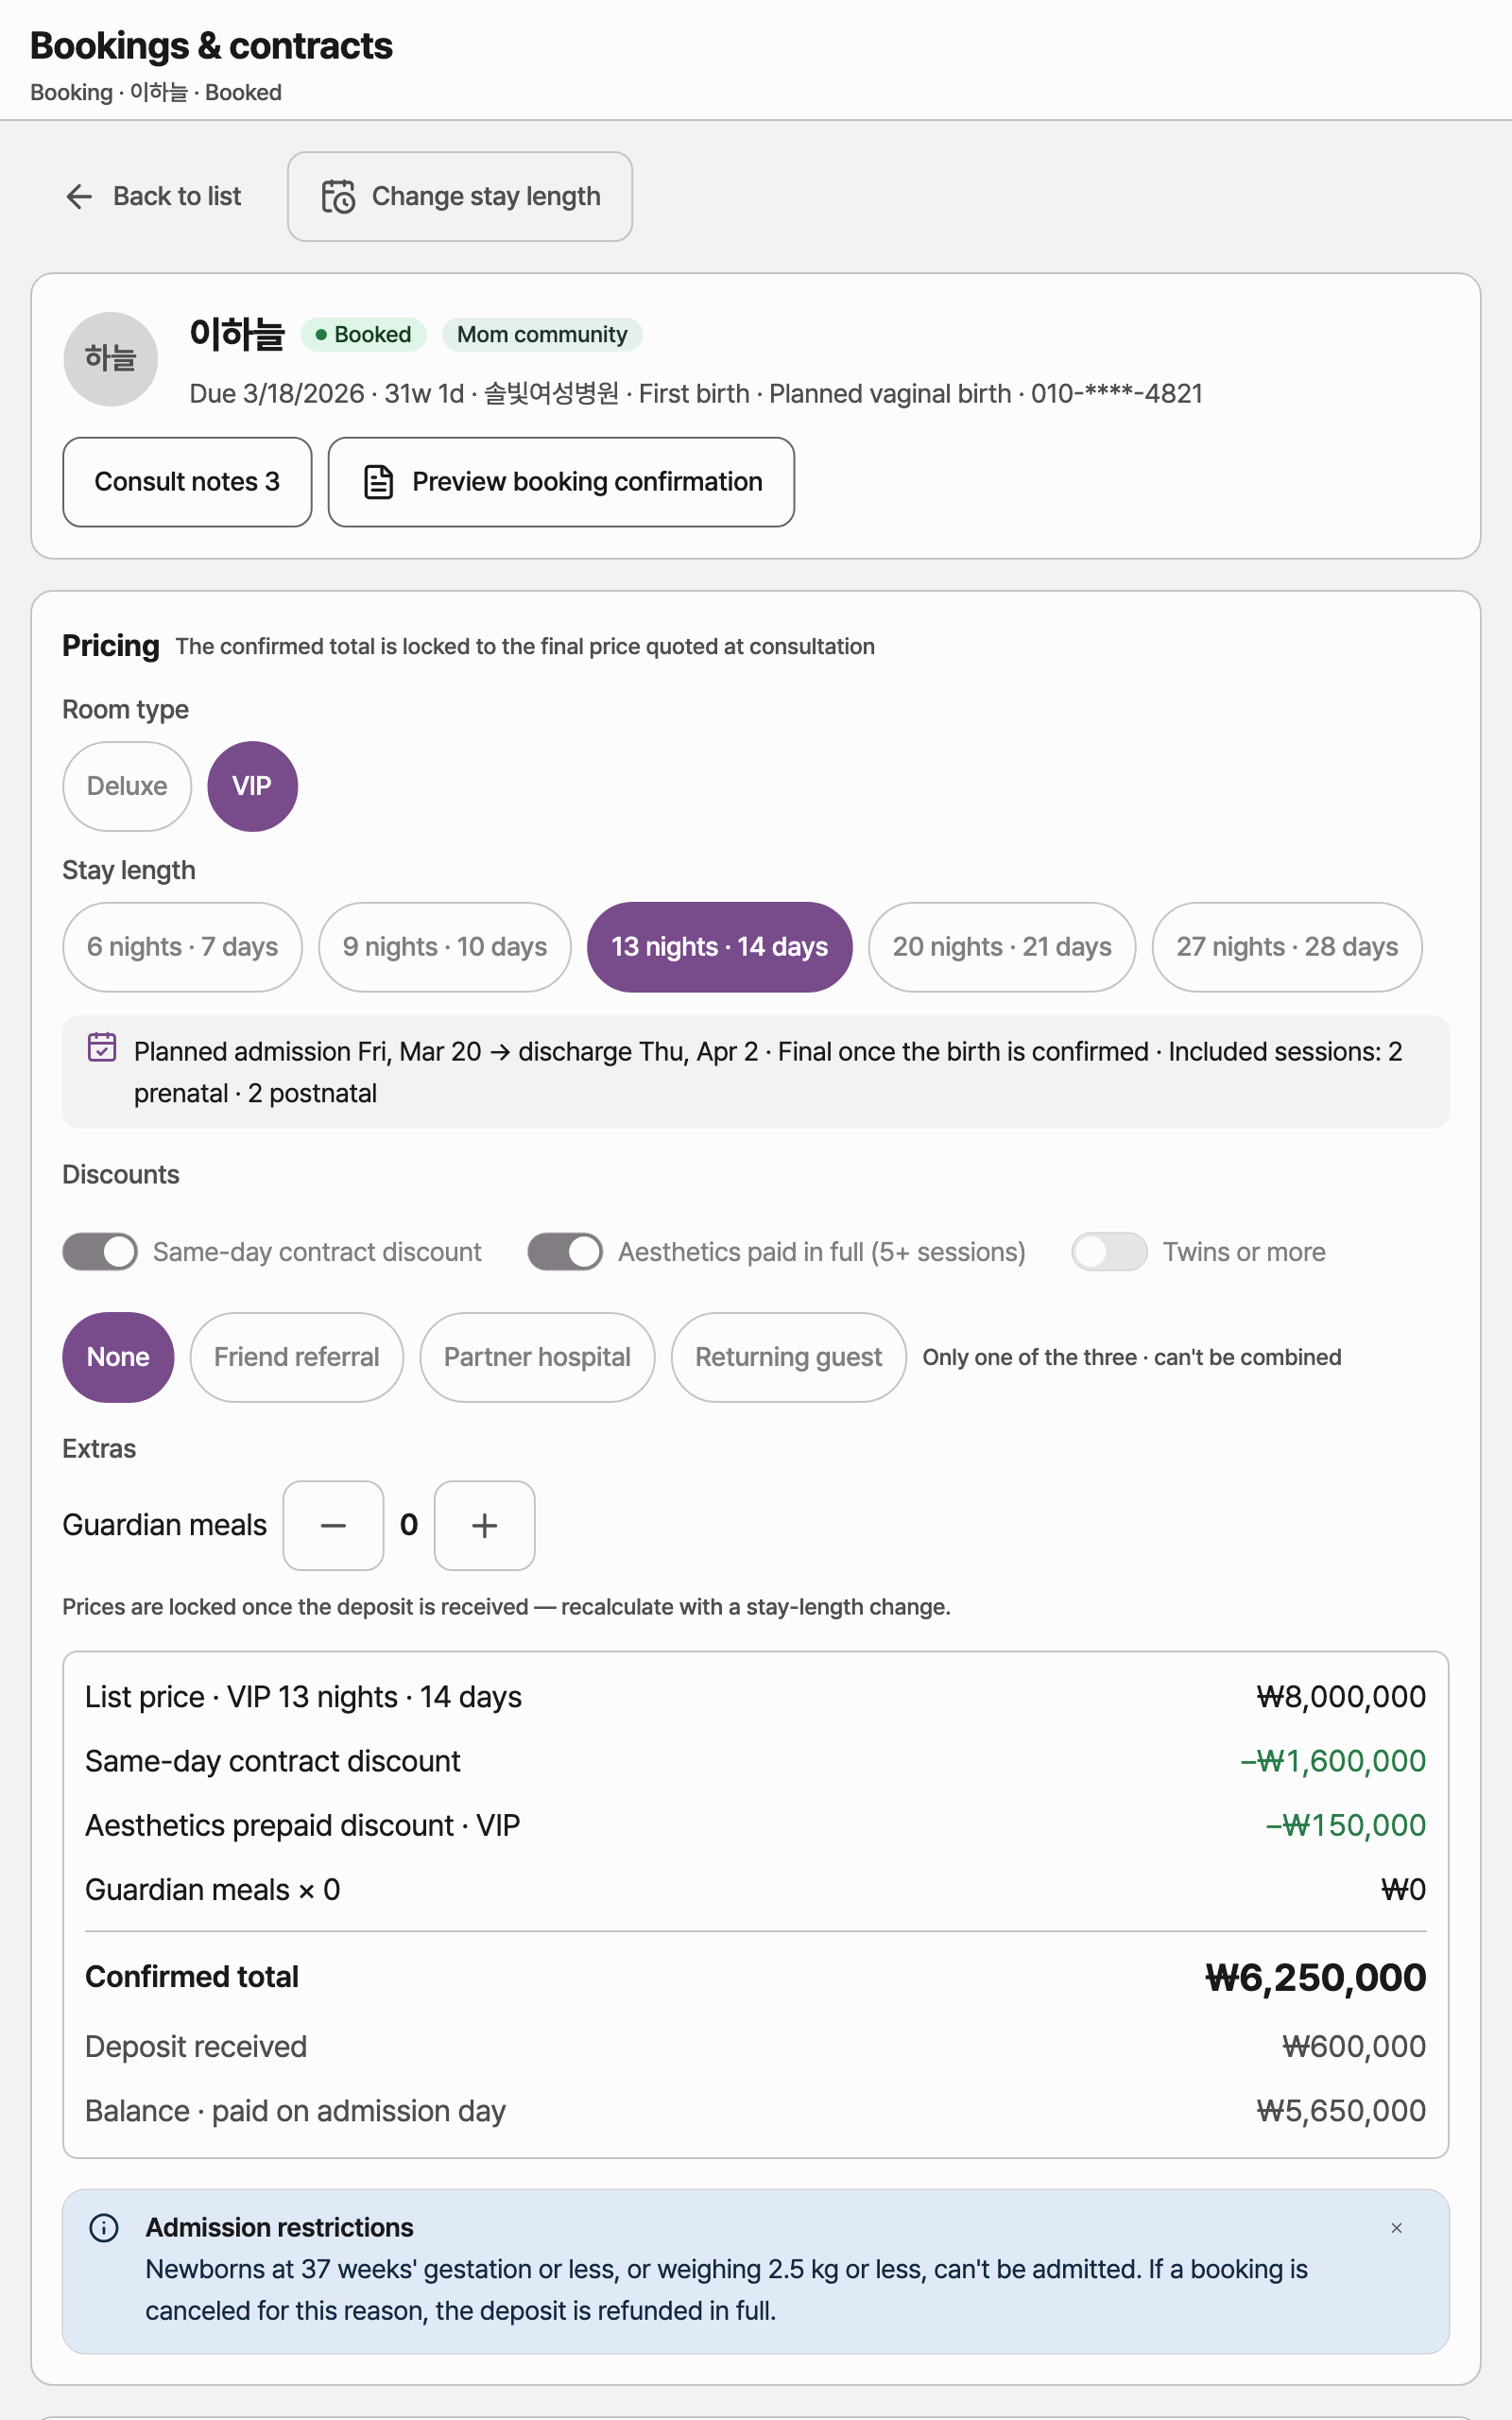This screenshot has height=2420, width=1512.
Task: Click the Aesthetics prepaid –₩150,000 amount
Action: (1346, 1825)
